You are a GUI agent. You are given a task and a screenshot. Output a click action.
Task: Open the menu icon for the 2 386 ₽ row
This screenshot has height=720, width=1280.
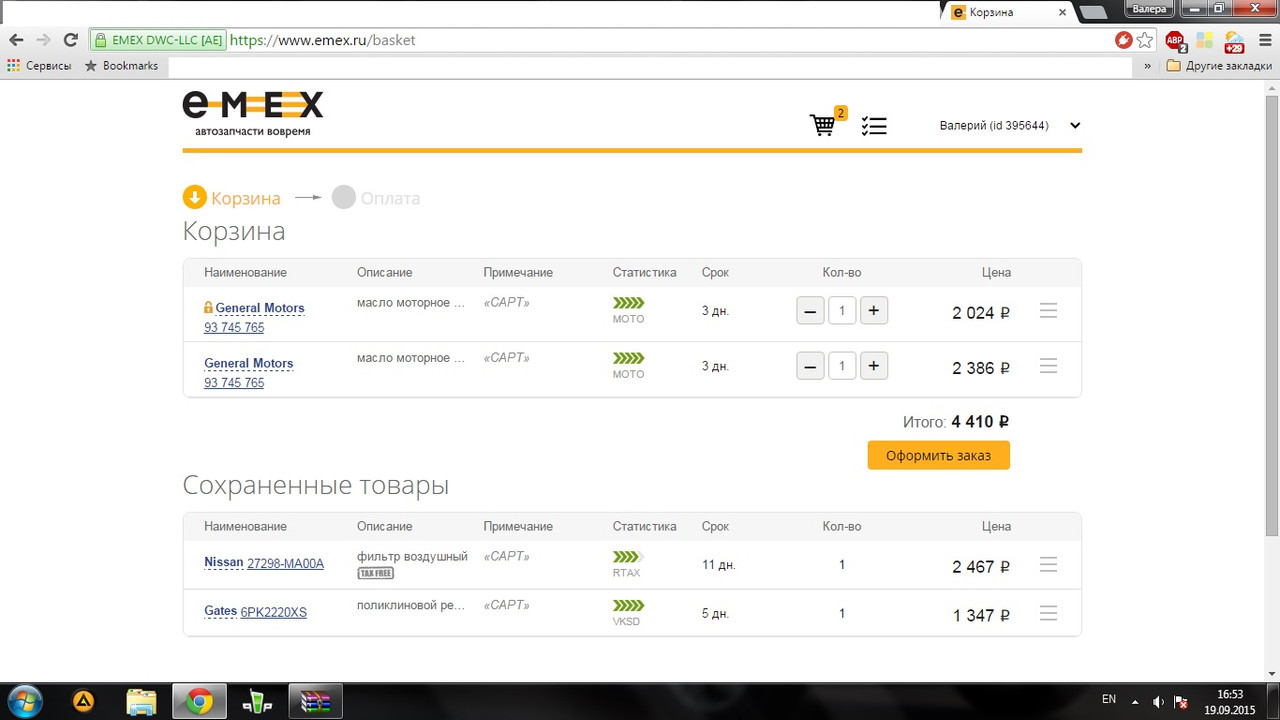click(x=1048, y=366)
